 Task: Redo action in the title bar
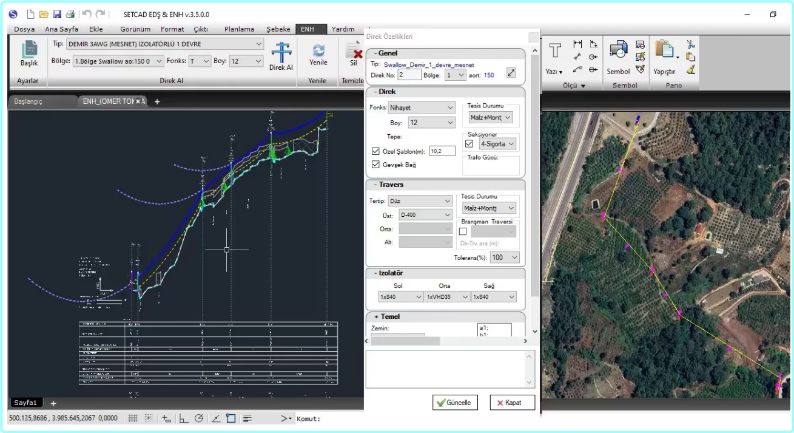pos(101,14)
